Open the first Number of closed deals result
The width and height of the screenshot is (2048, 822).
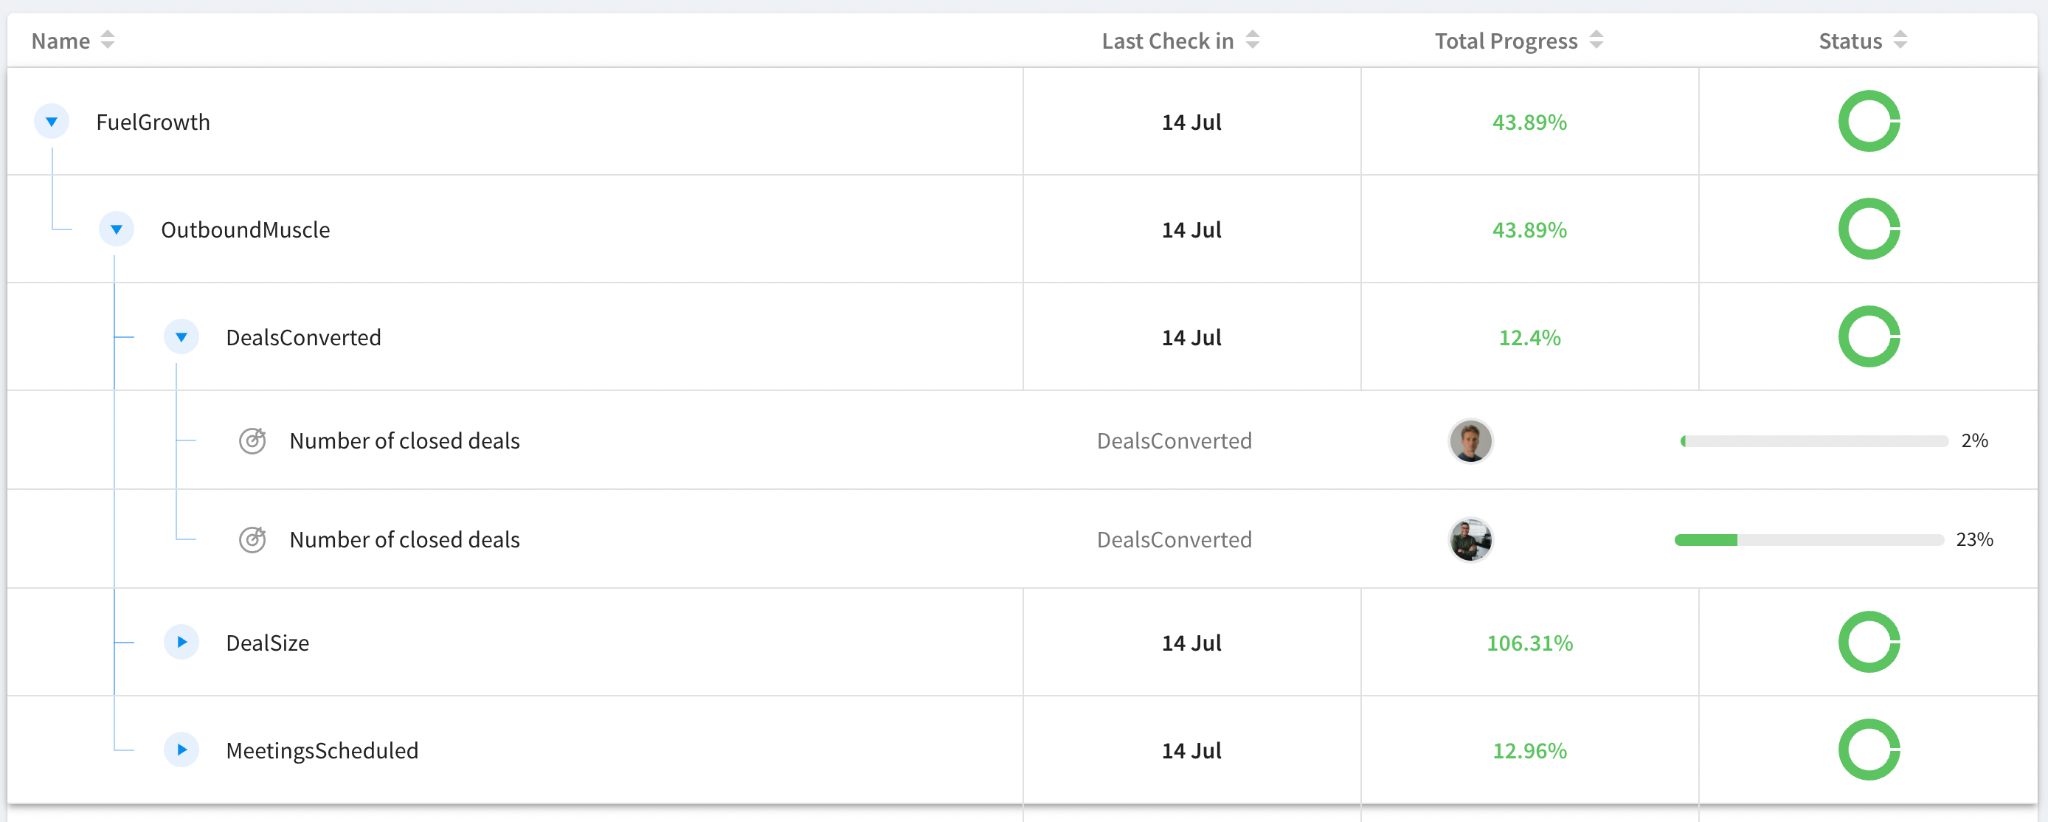pyautogui.click(x=404, y=441)
